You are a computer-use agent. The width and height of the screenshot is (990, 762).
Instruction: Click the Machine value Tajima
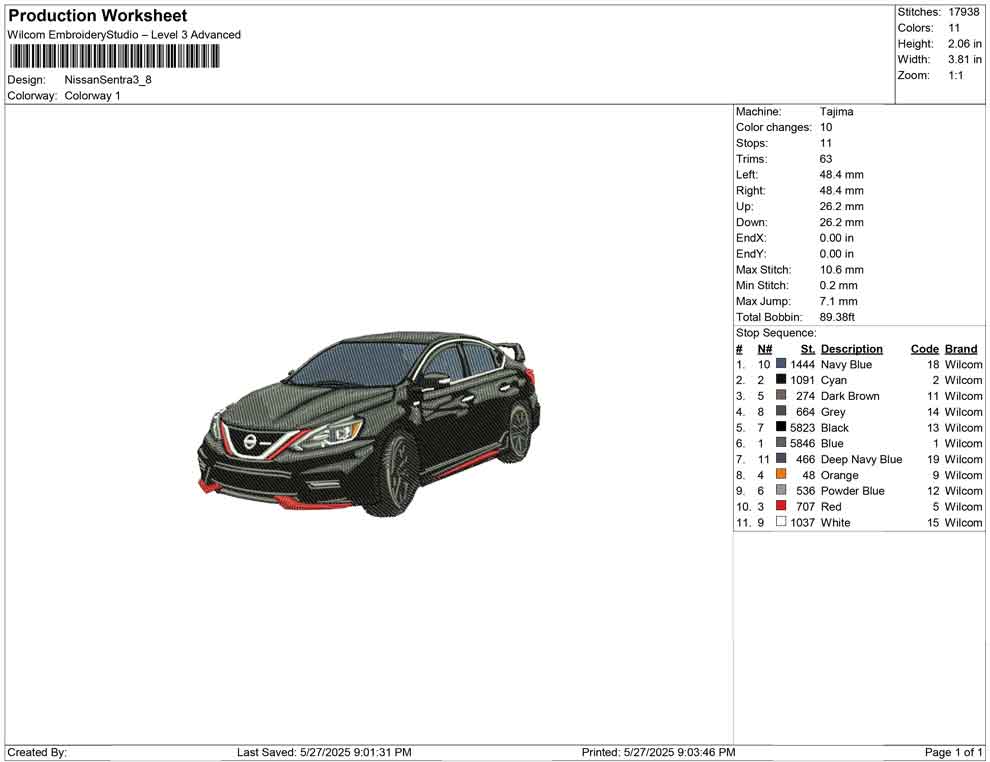point(837,112)
